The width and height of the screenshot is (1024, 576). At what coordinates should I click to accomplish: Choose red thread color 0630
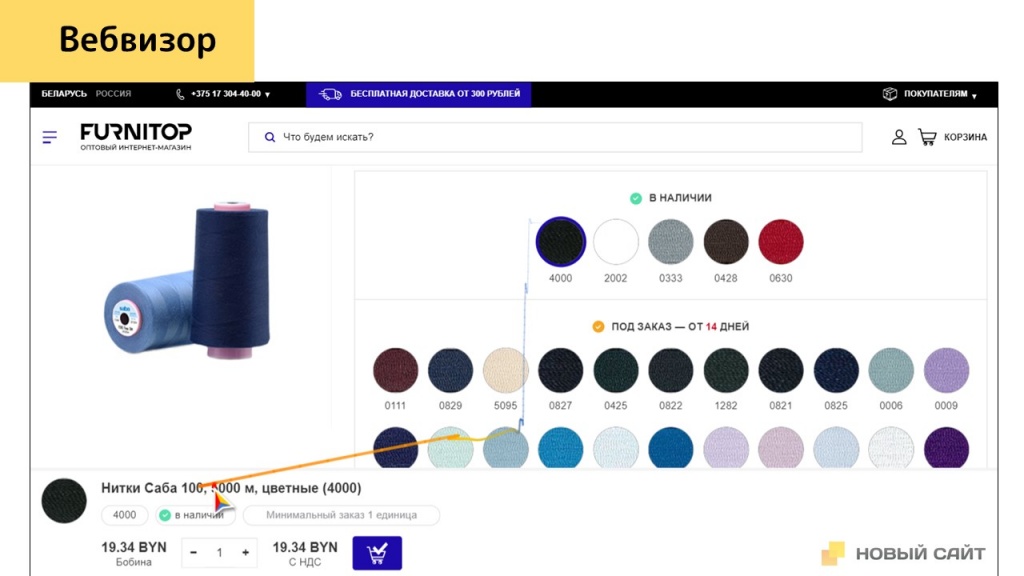tap(780, 242)
